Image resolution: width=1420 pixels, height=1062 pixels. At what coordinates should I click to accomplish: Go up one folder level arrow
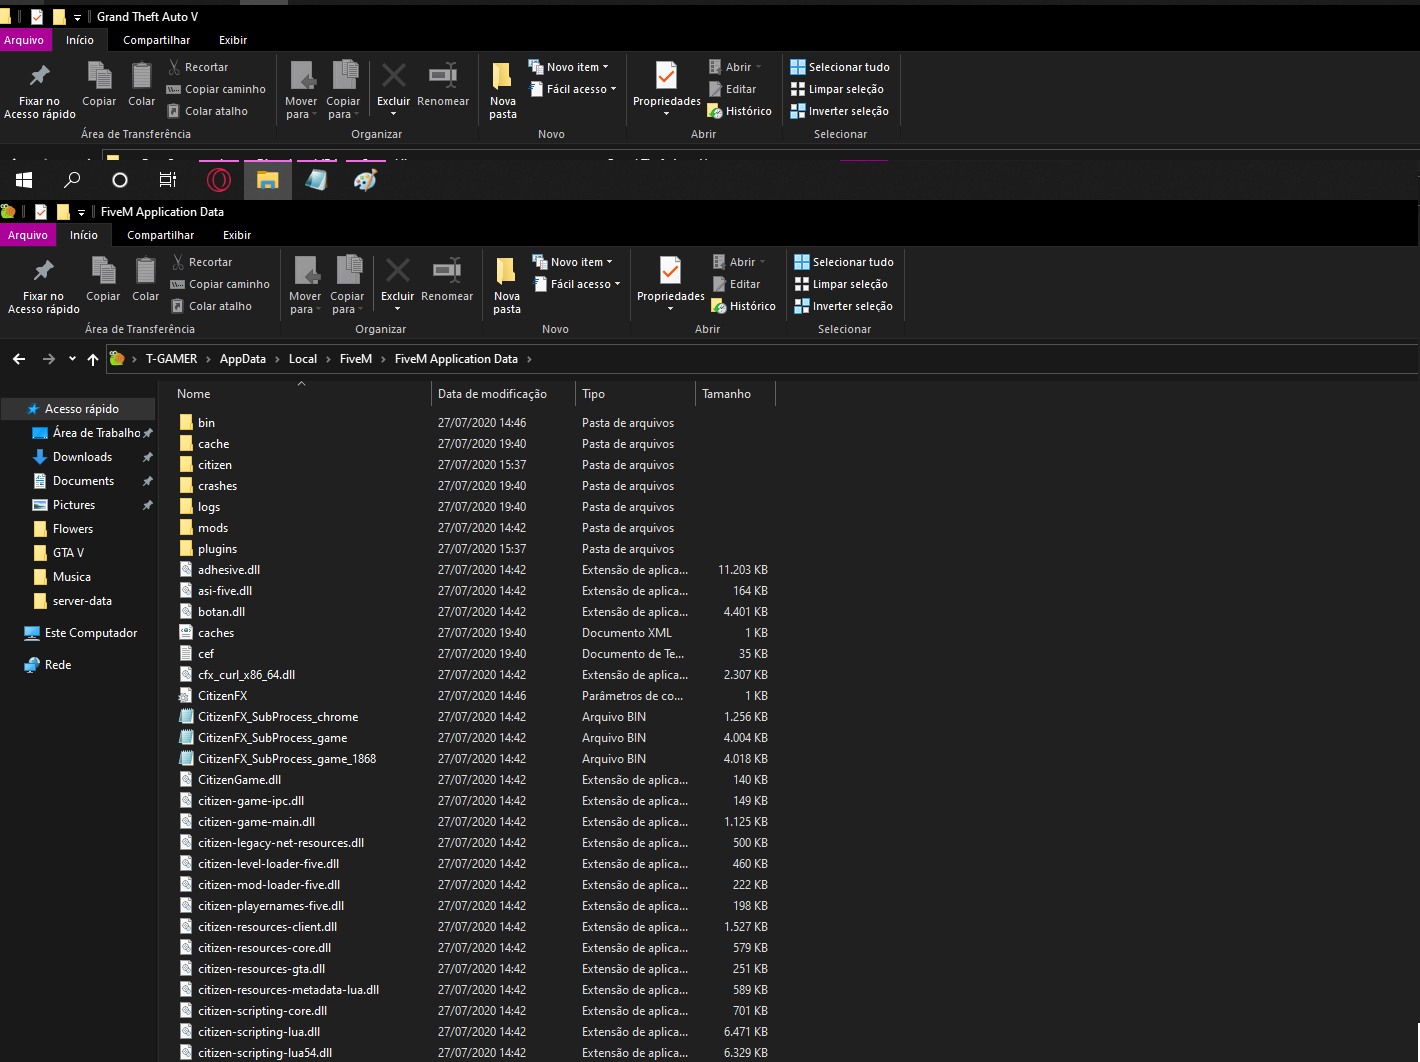(x=93, y=359)
